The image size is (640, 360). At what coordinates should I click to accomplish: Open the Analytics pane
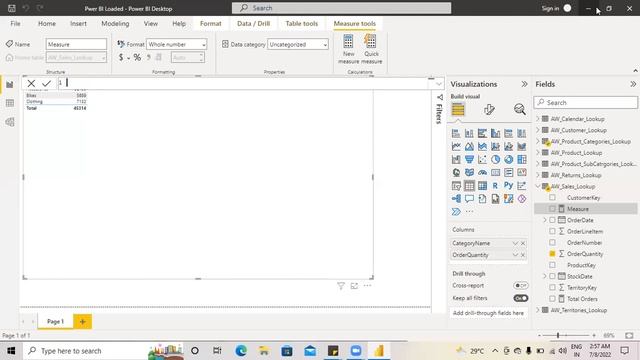[x=519, y=109]
